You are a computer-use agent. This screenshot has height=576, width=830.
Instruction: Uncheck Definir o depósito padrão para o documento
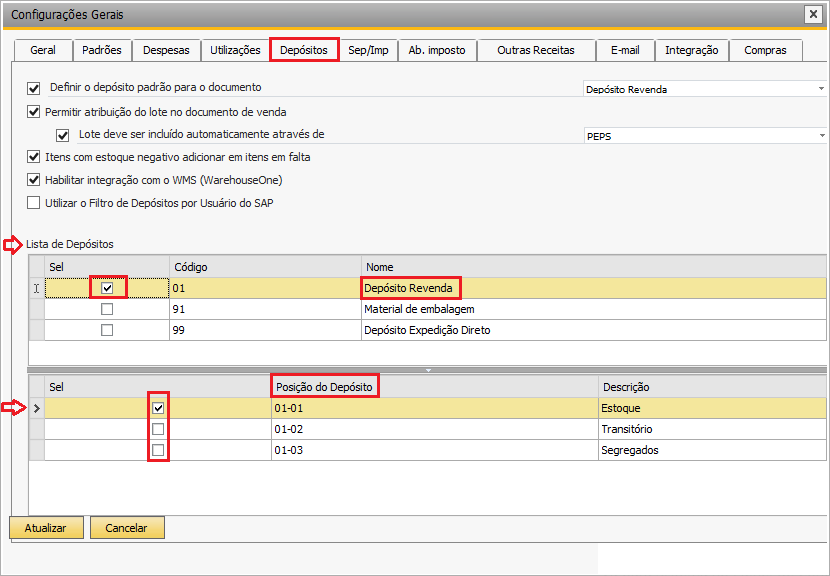coord(33,88)
